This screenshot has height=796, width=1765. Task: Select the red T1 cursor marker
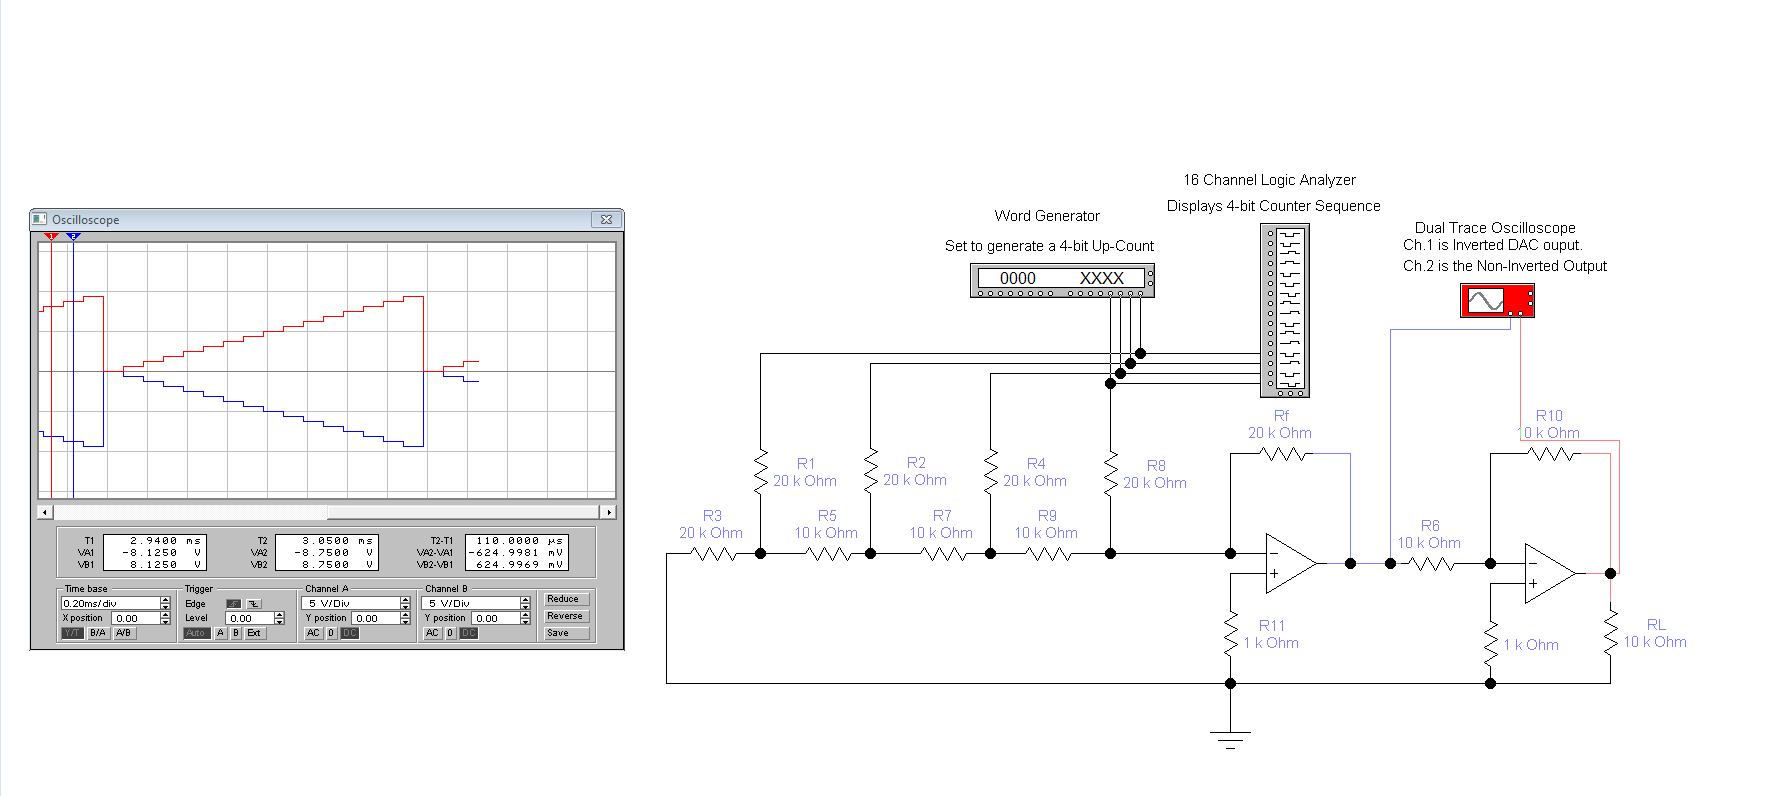pos(51,236)
